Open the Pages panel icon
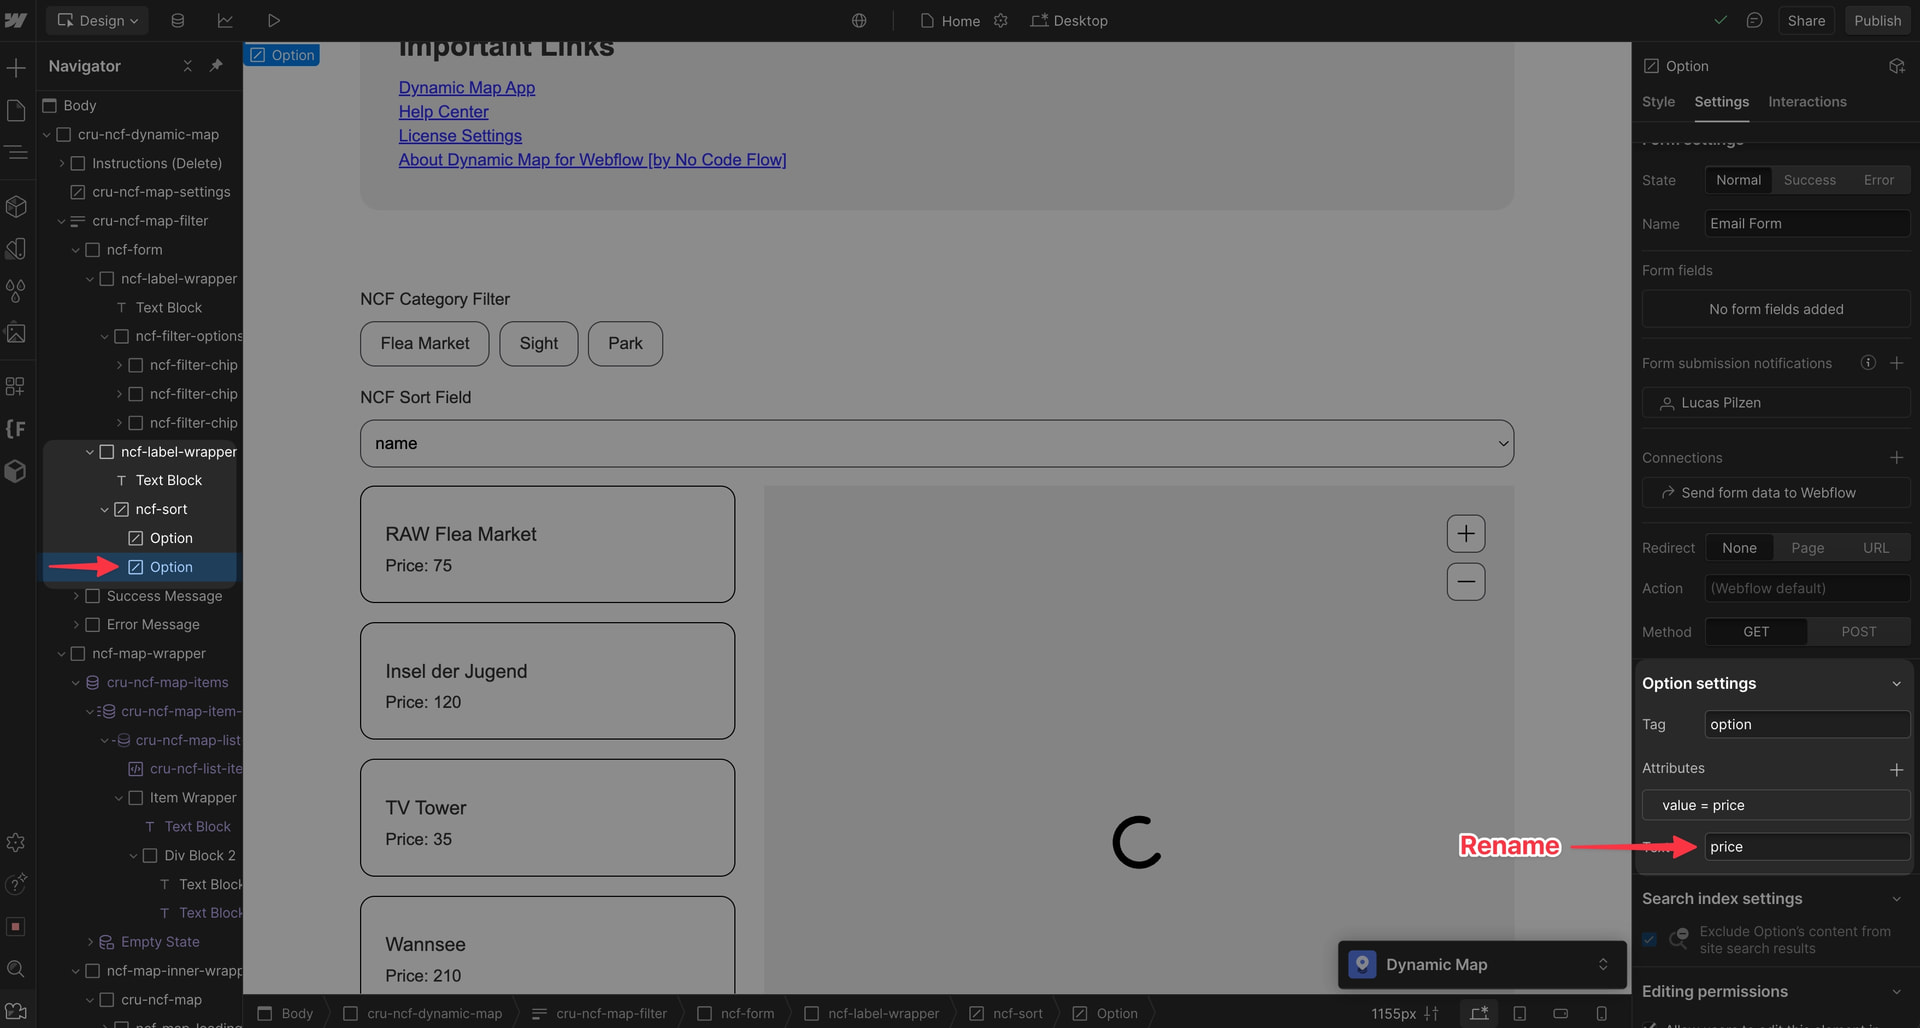This screenshot has width=1920, height=1028. (x=16, y=110)
